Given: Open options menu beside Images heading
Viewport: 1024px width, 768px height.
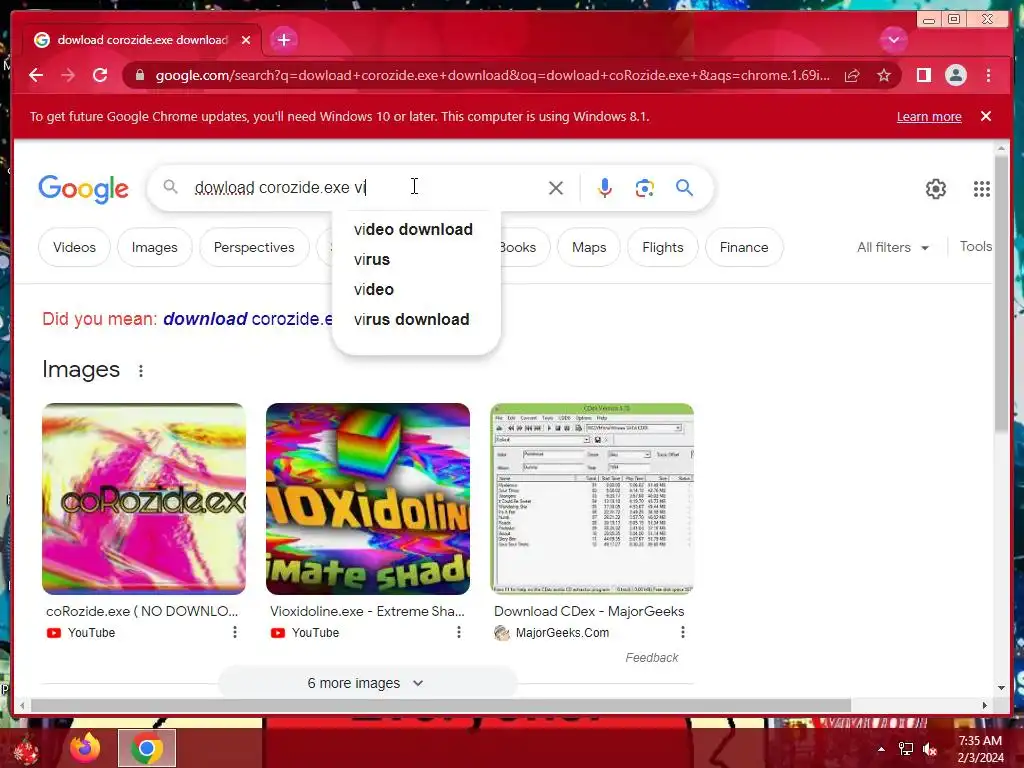Looking at the screenshot, I should tap(140, 370).
